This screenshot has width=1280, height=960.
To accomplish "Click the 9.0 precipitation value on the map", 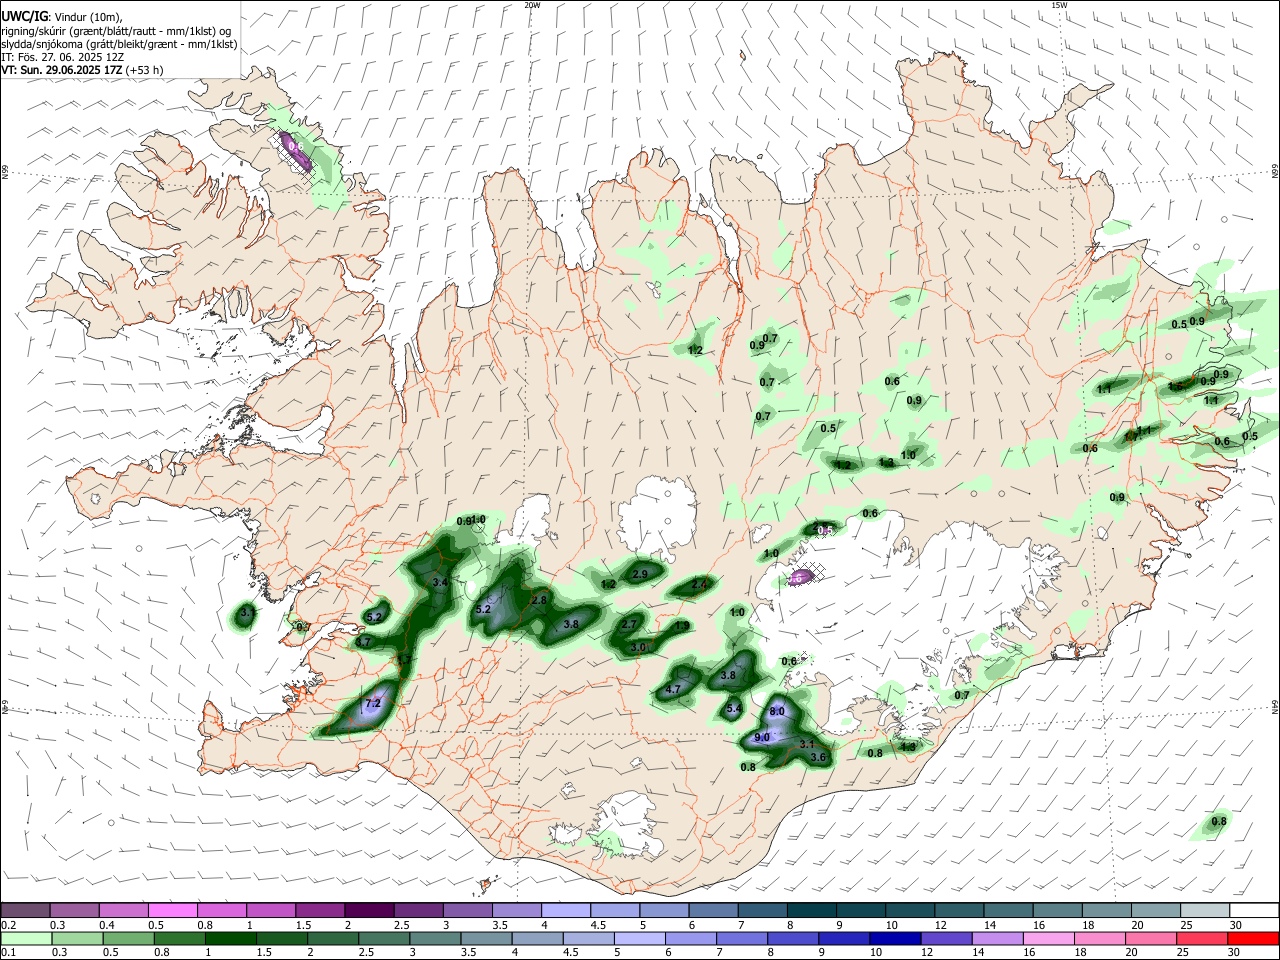I will pos(762,737).
